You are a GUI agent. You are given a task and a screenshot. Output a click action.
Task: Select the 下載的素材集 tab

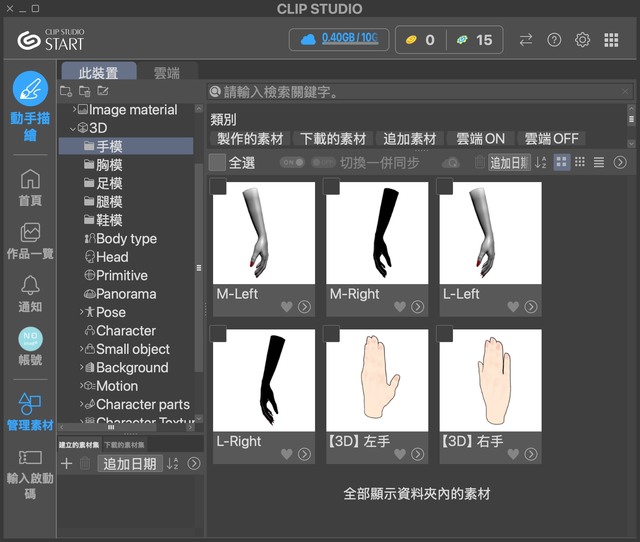click(124, 444)
